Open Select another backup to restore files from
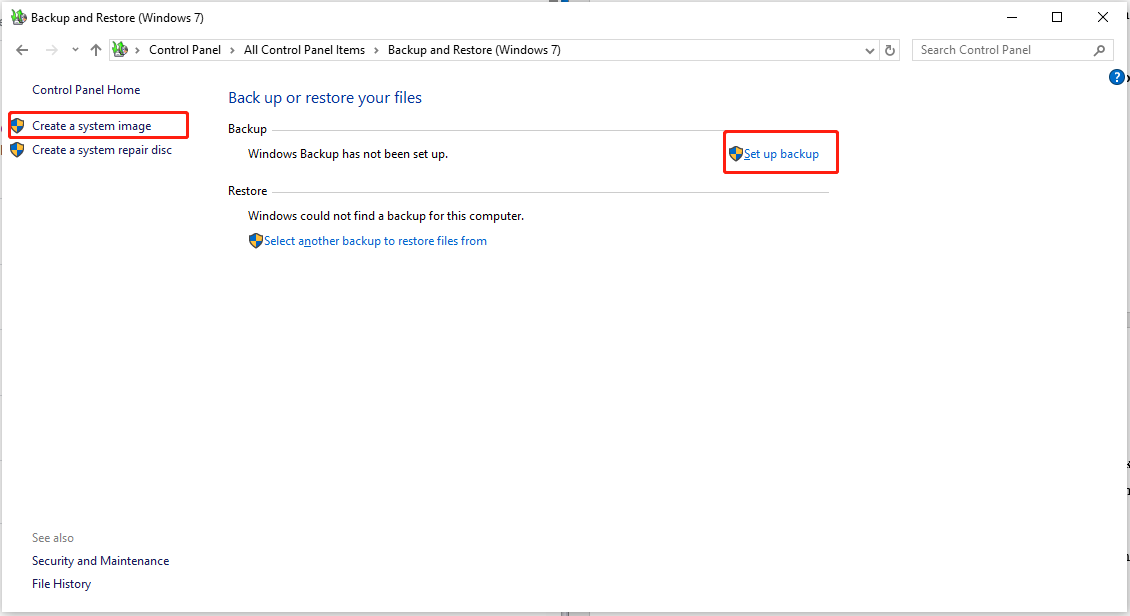This screenshot has width=1130, height=616. 375,240
